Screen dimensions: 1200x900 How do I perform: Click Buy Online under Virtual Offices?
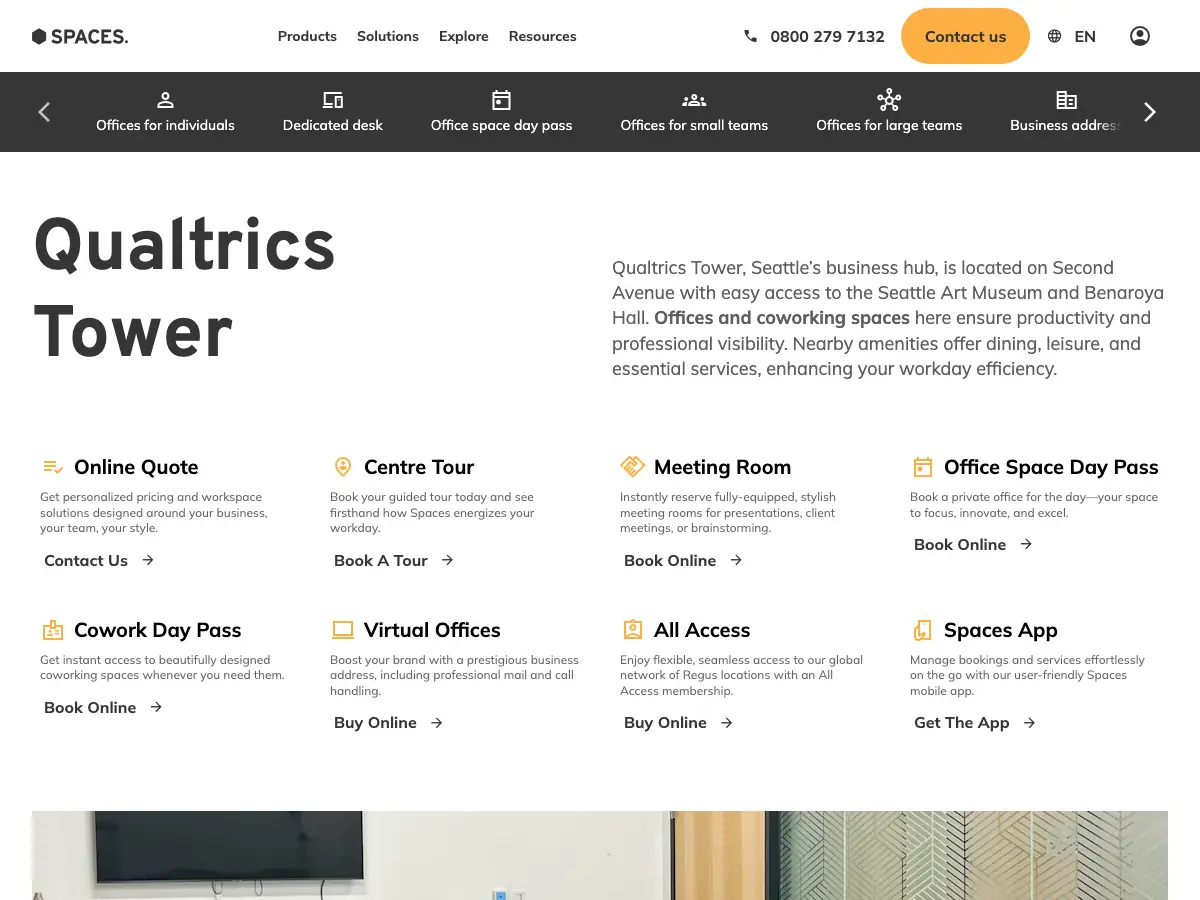[x=375, y=723]
